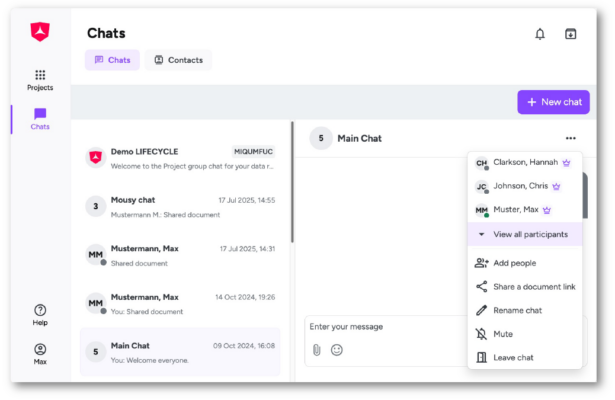Expand View all participants
The height and width of the screenshot is (400, 615).
(524, 234)
